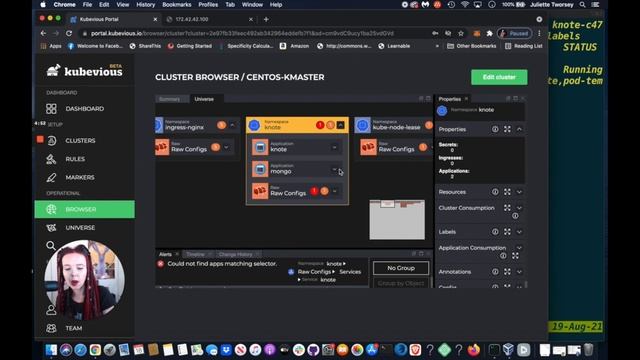The image size is (640, 360).
Task: Expand the Annotations section chevron
Action: 519,271
